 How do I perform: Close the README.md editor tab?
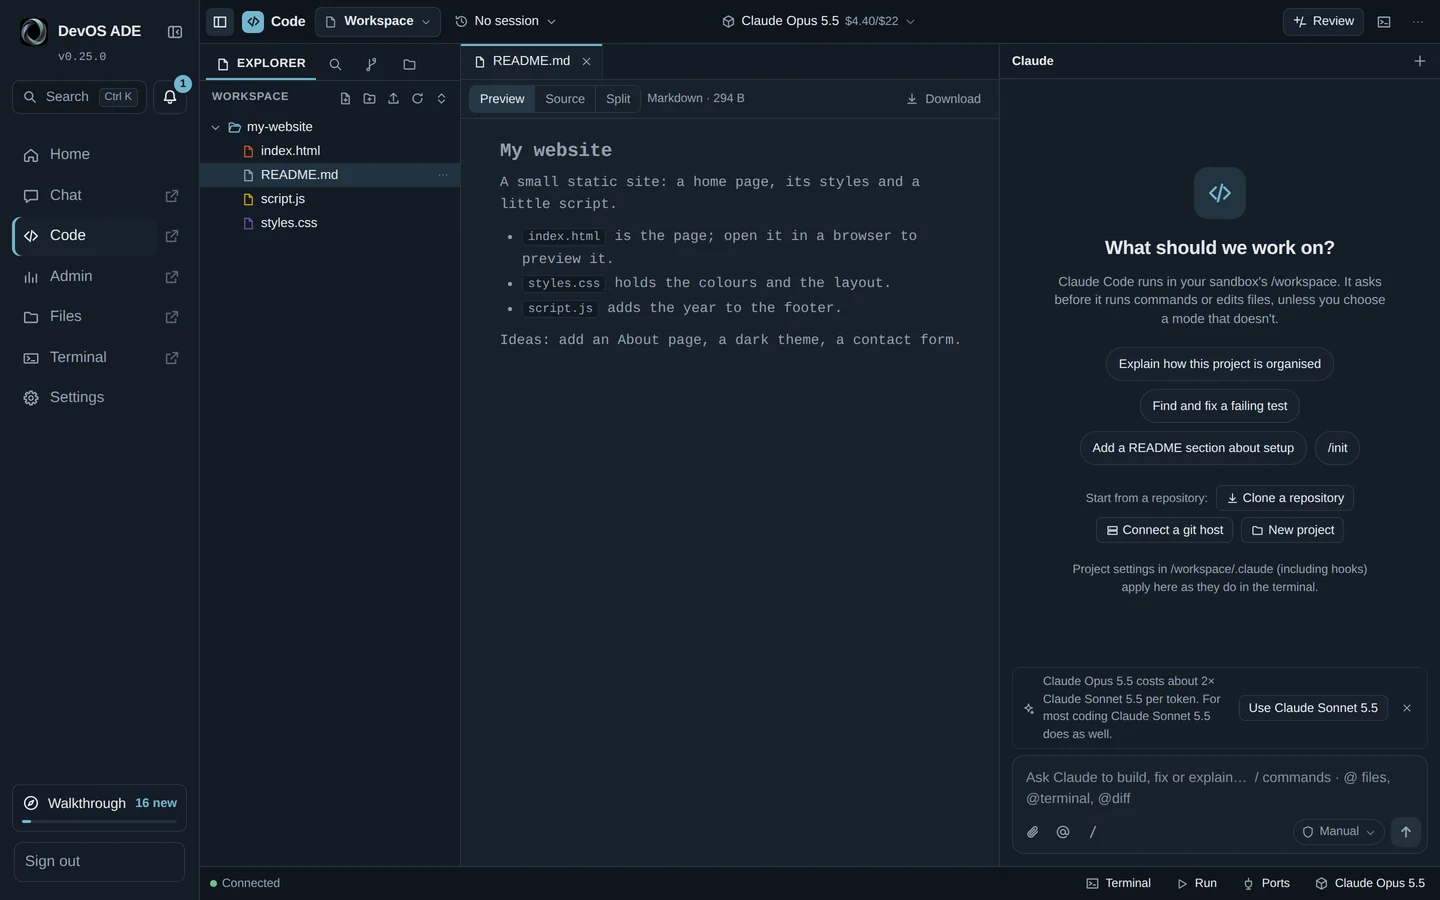click(x=586, y=62)
